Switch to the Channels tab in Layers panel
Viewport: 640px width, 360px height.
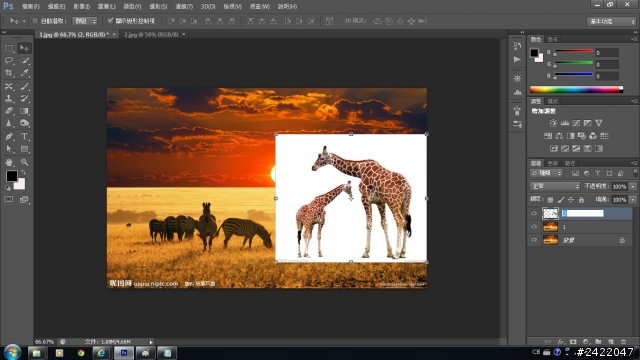552,163
